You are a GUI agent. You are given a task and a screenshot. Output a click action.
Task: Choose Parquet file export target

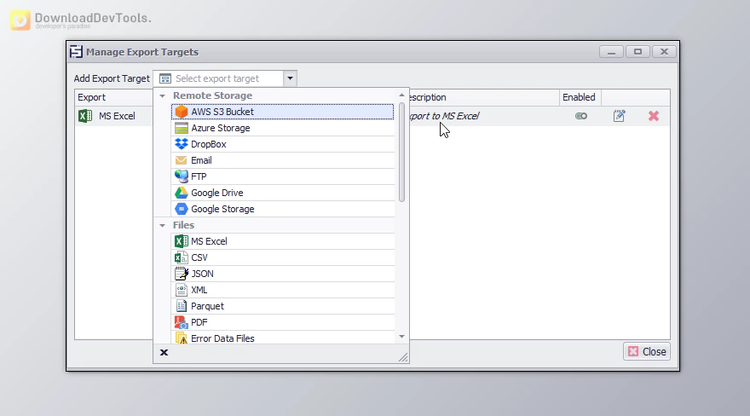pos(282,306)
